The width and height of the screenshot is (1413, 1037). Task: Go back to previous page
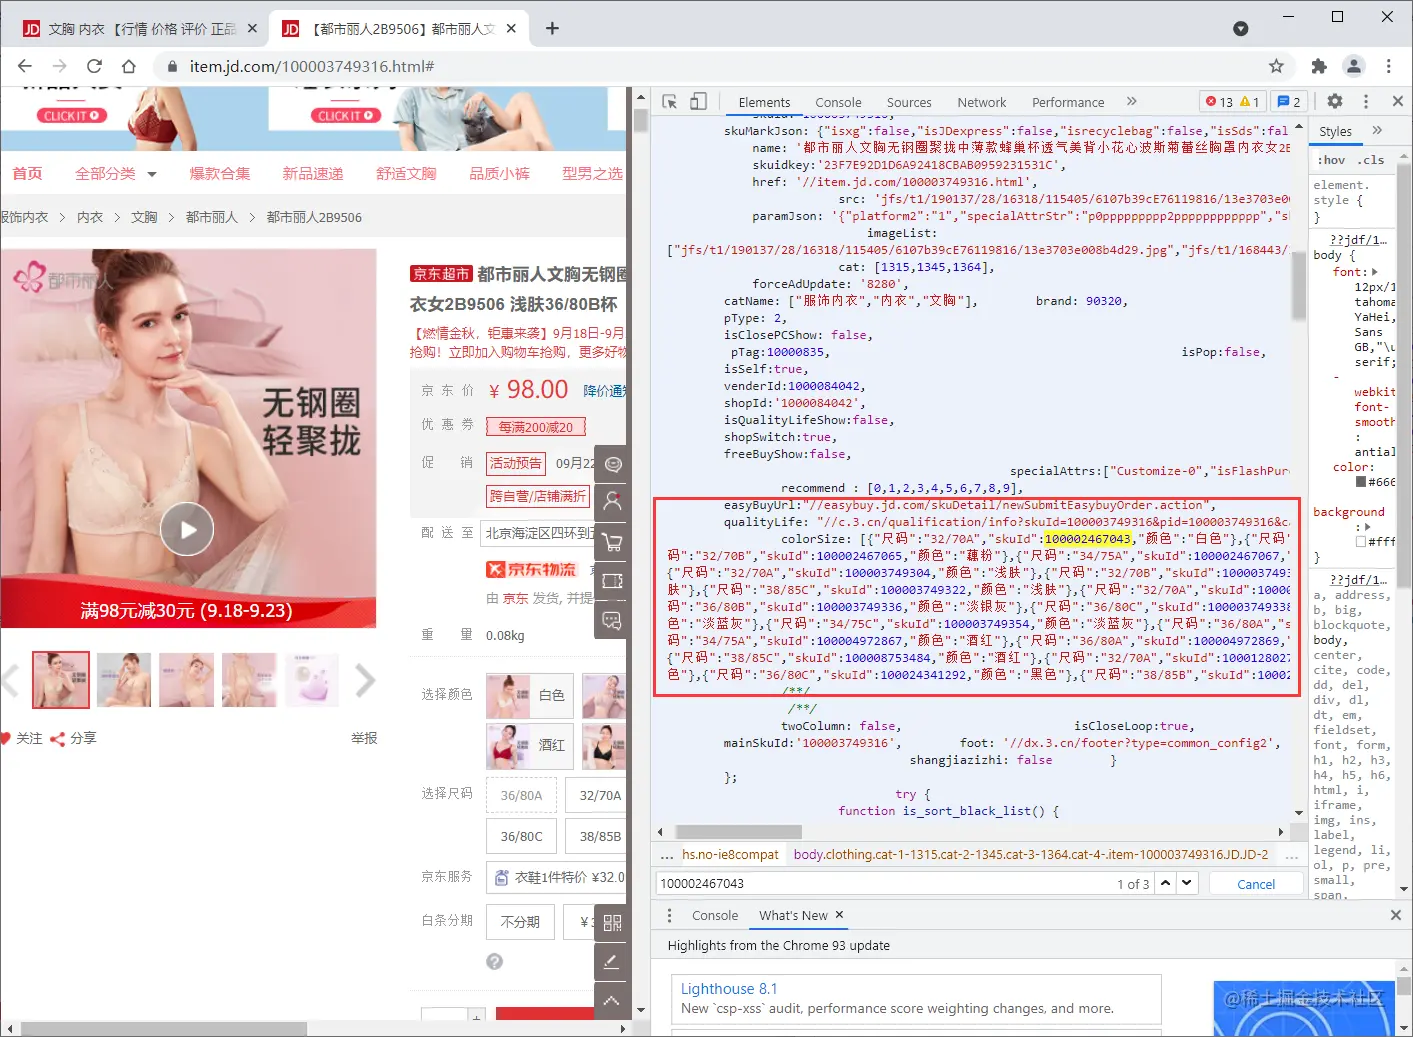coord(25,66)
